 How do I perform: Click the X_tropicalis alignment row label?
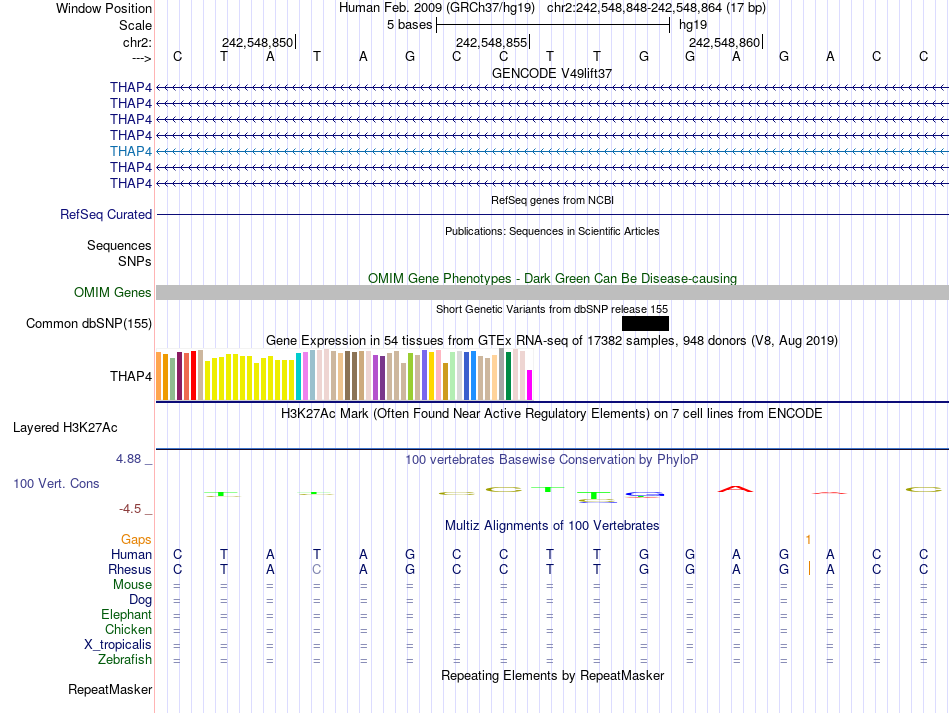[118, 645]
